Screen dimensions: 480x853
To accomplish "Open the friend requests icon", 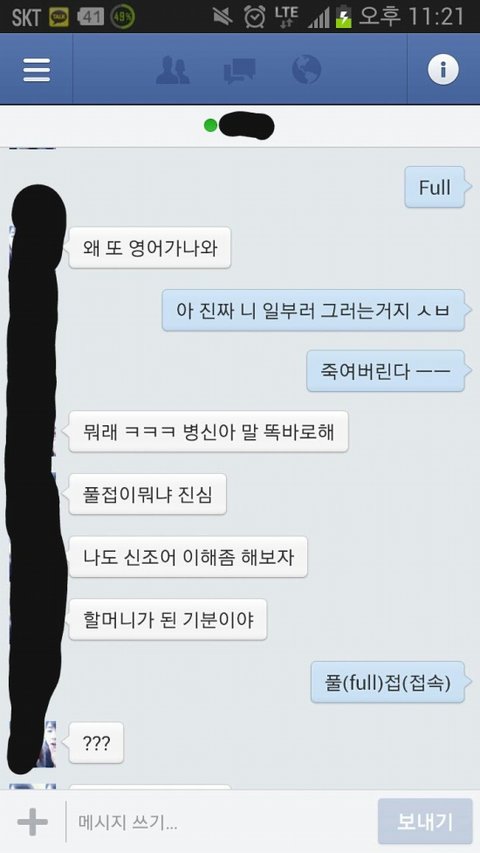I will pyautogui.click(x=173, y=70).
